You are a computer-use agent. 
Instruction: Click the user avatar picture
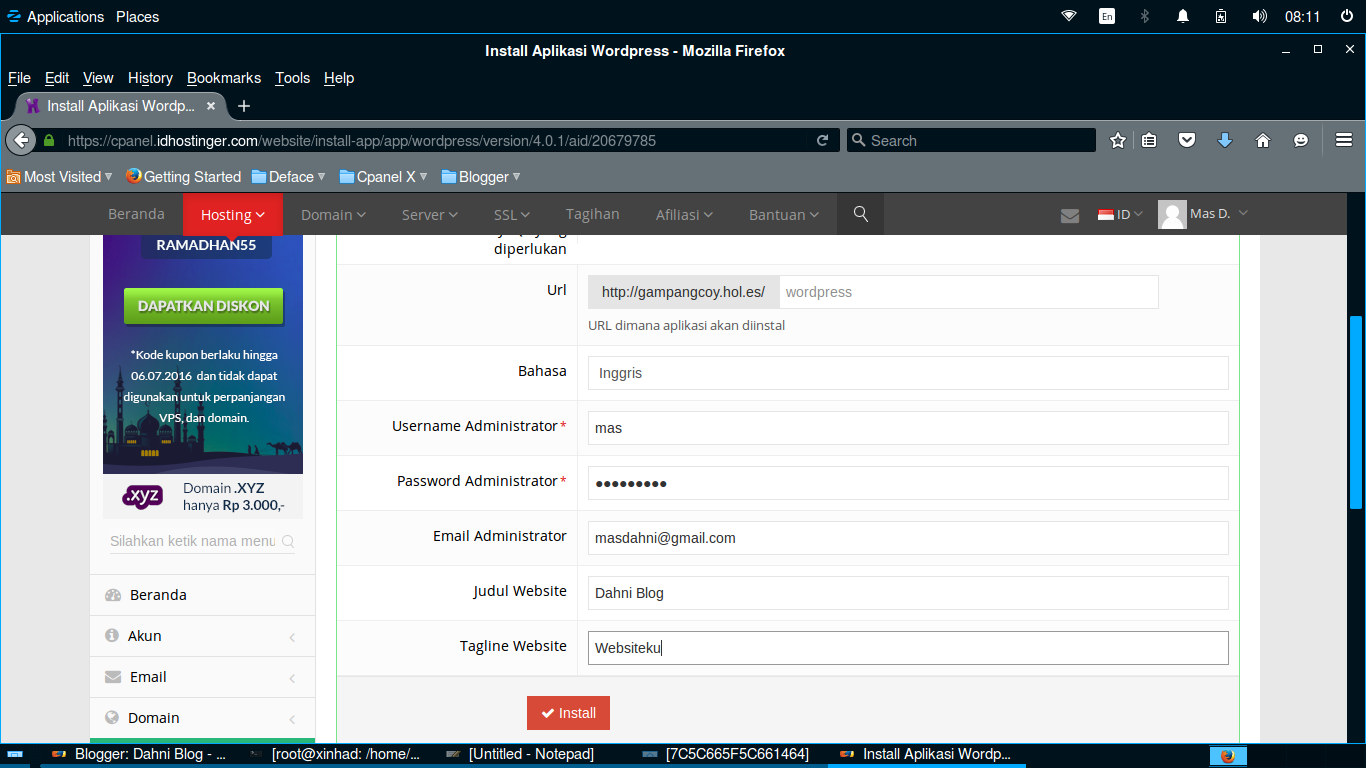(x=1172, y=215)
